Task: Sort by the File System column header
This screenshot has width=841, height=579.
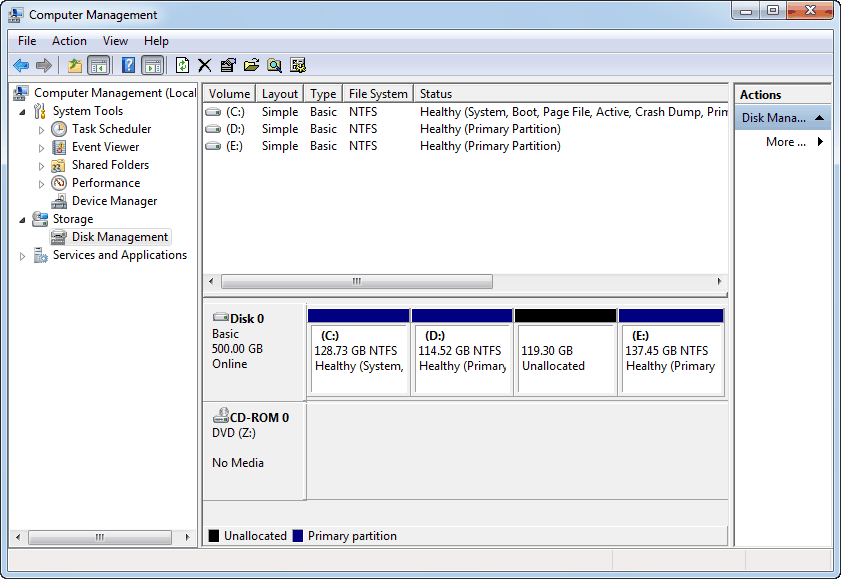Action: point(378,94)
